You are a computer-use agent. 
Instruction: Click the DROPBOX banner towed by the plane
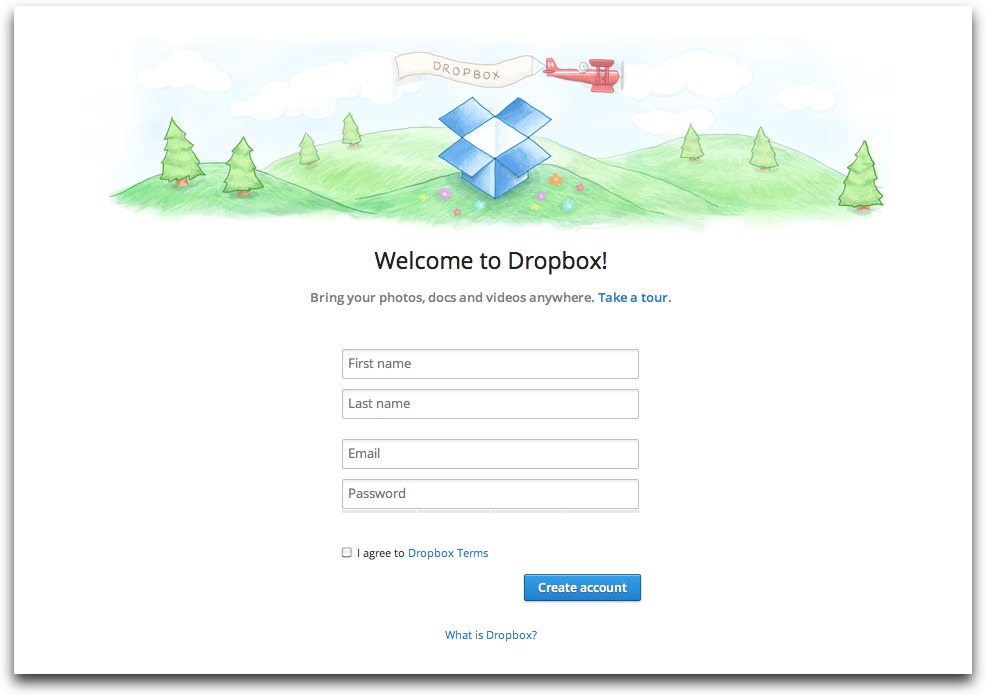(x=467, y=67)
